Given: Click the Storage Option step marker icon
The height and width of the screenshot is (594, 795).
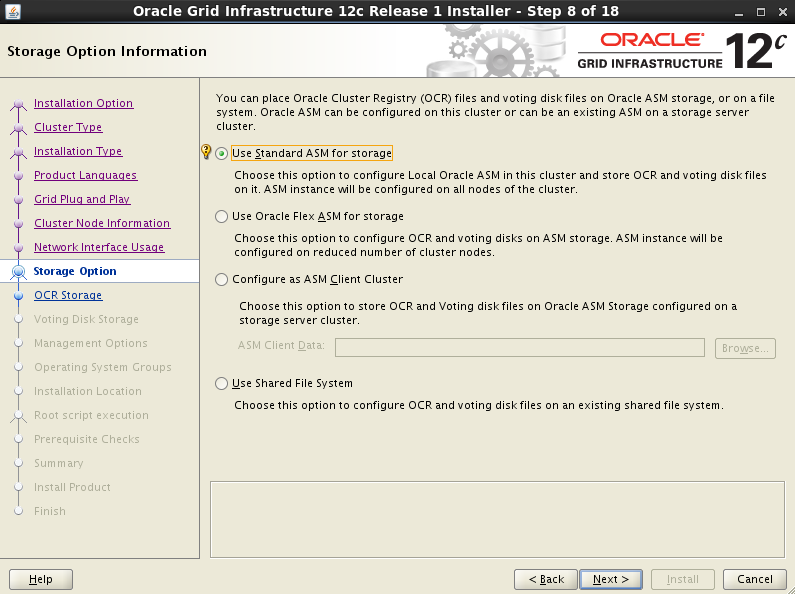Looking at the screenshot, I should pos(18,272).
